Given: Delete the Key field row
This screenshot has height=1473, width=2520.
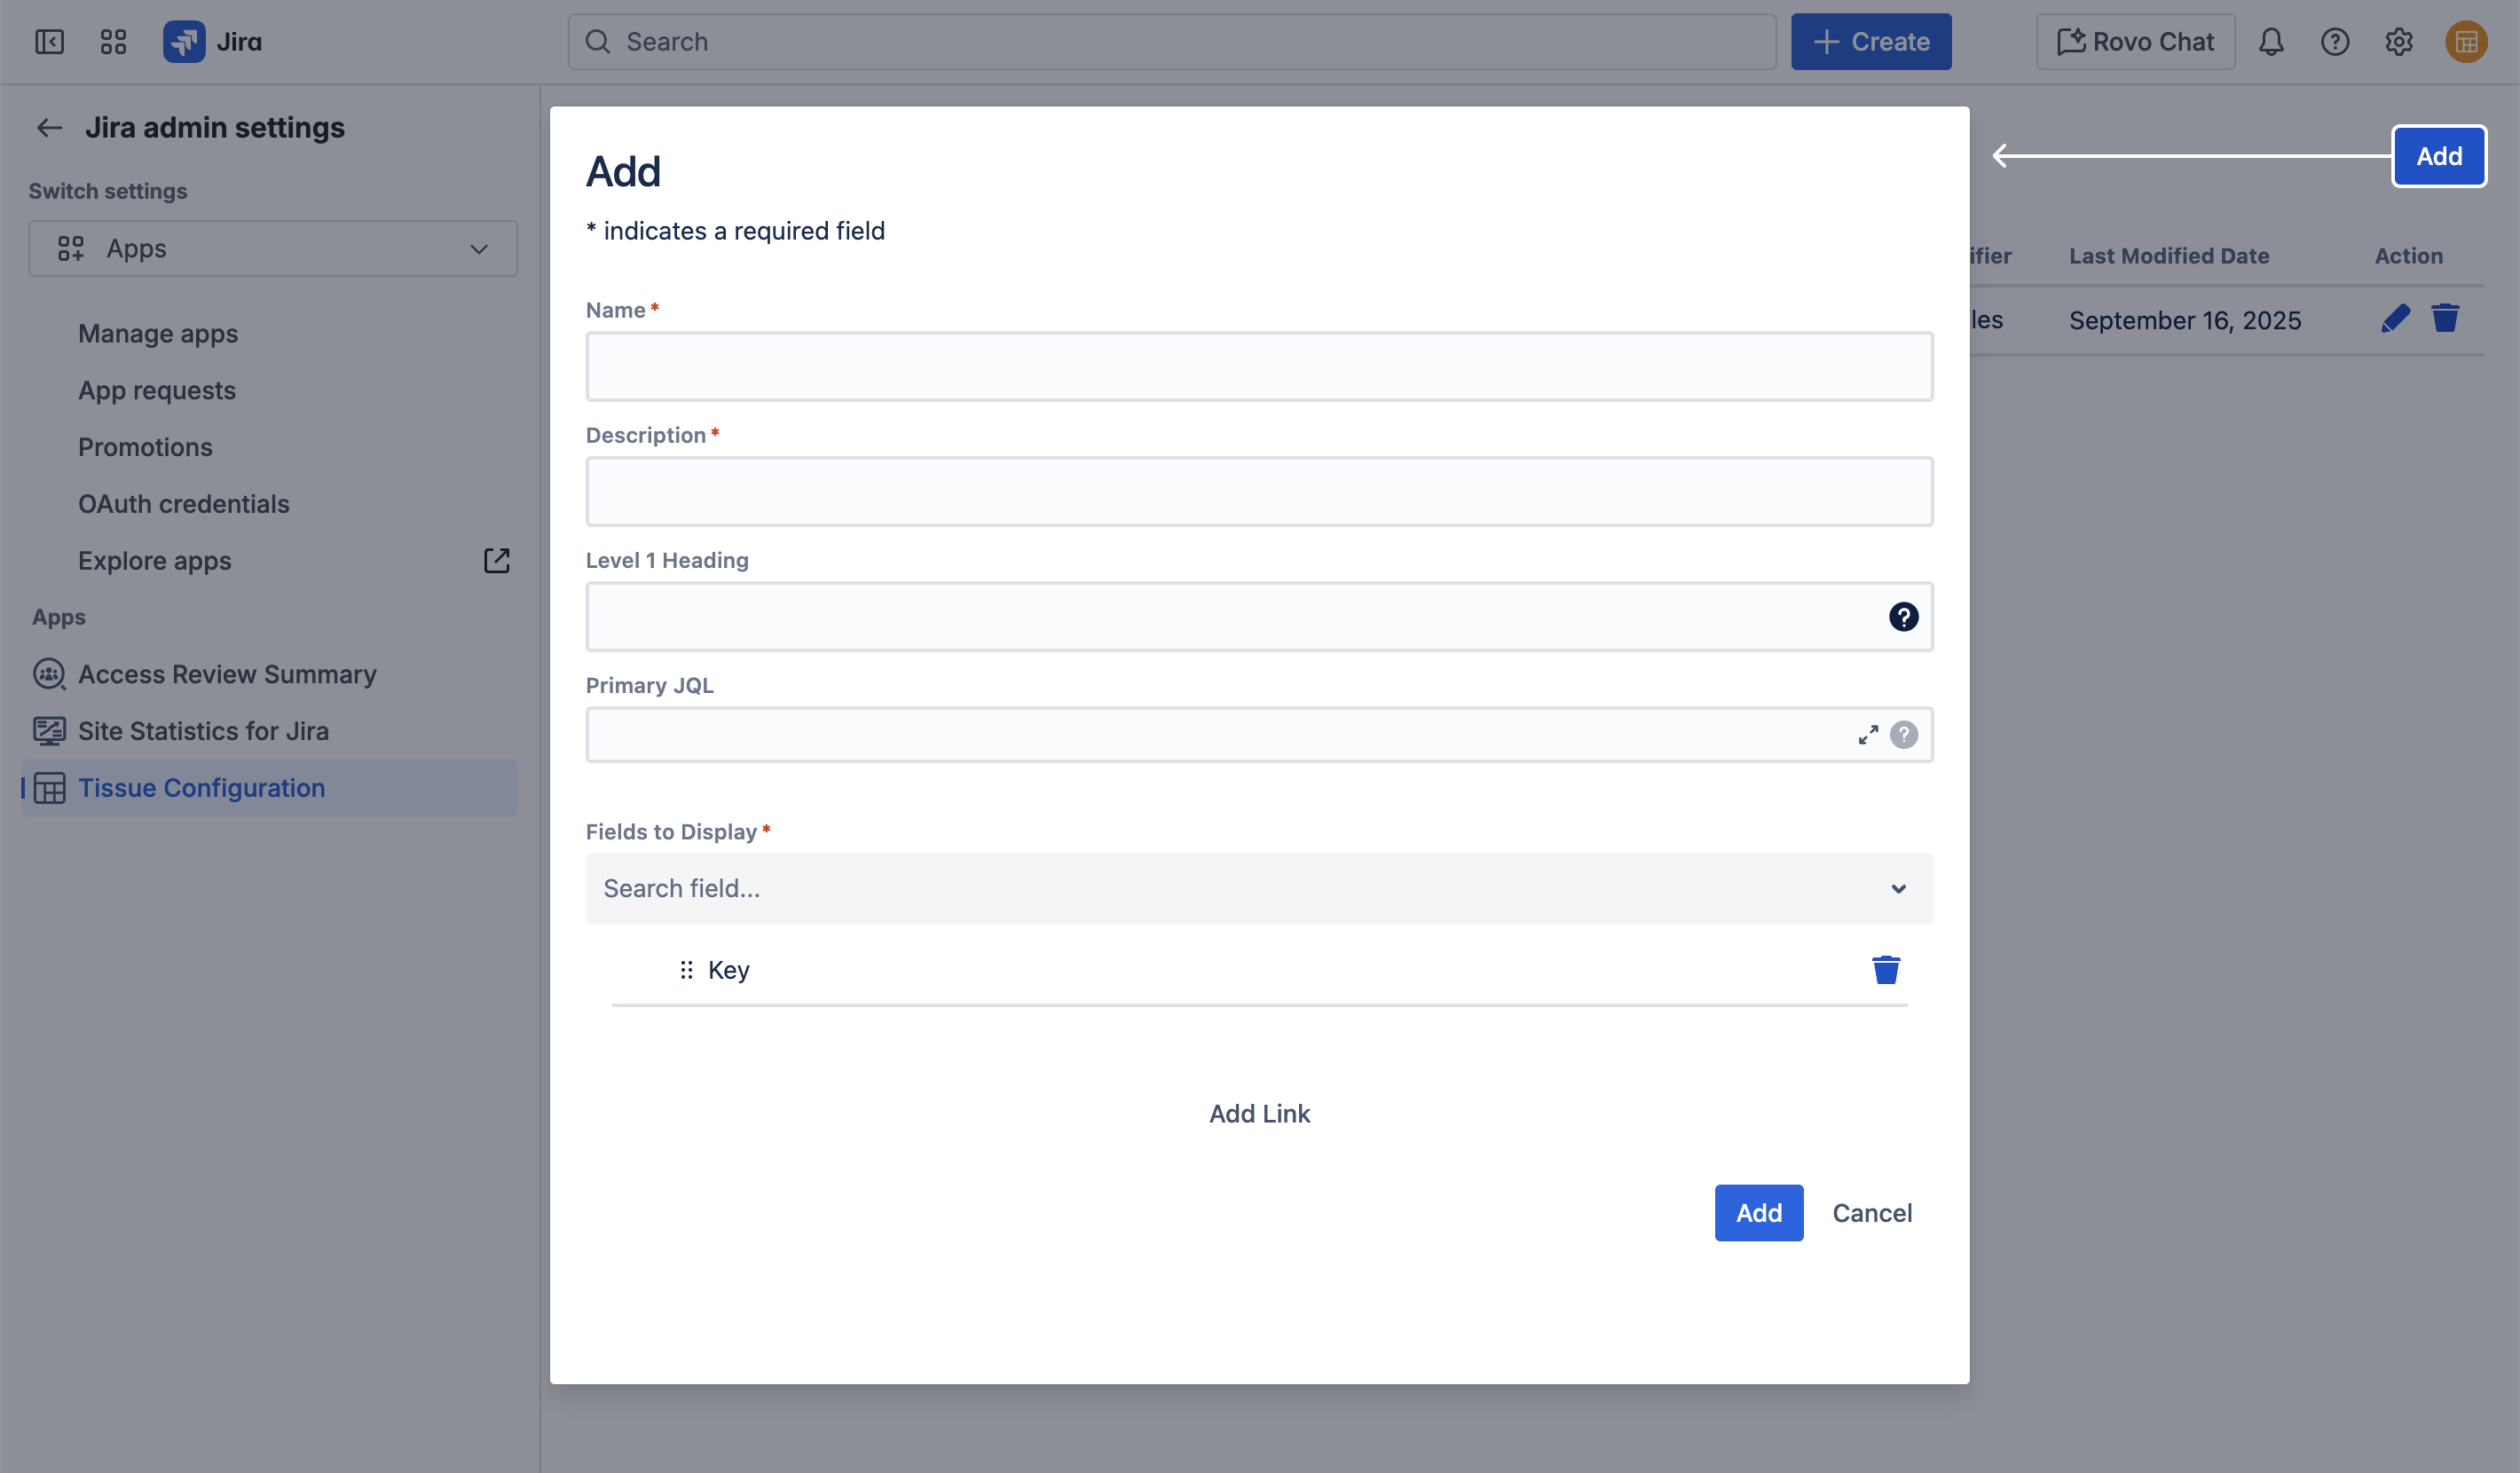Looking at the screenshot, I should click(x=1885, y=970).
